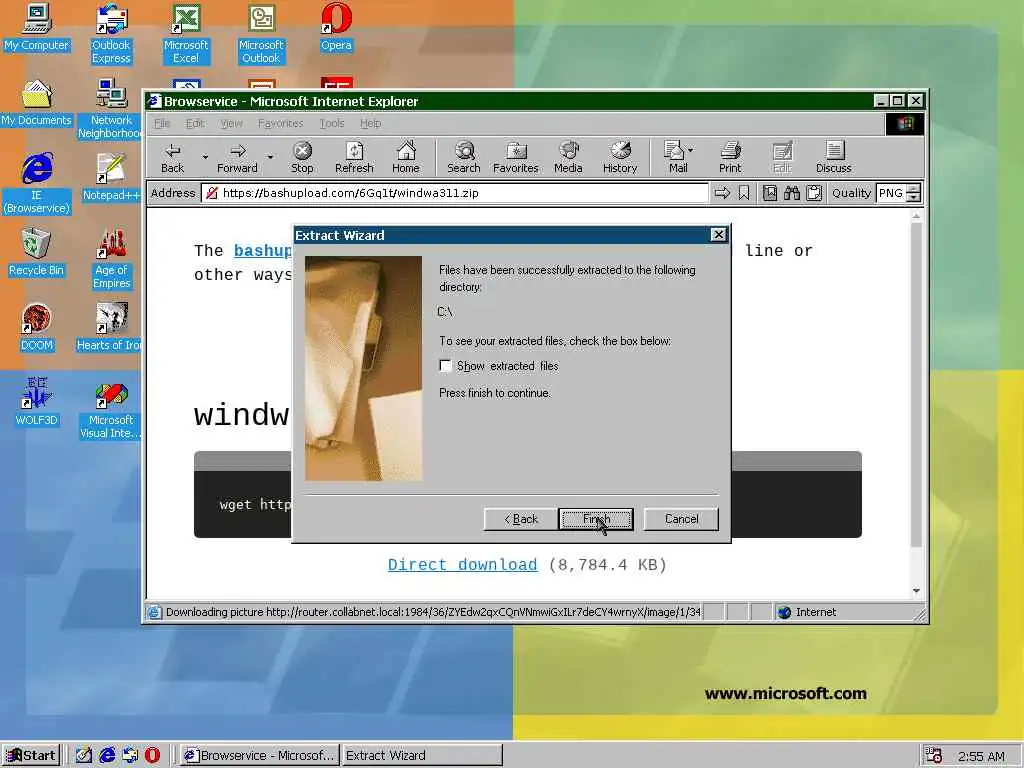
Task: Select Microsoft Excel desktop shortcut
Action: tap(185, 34)
